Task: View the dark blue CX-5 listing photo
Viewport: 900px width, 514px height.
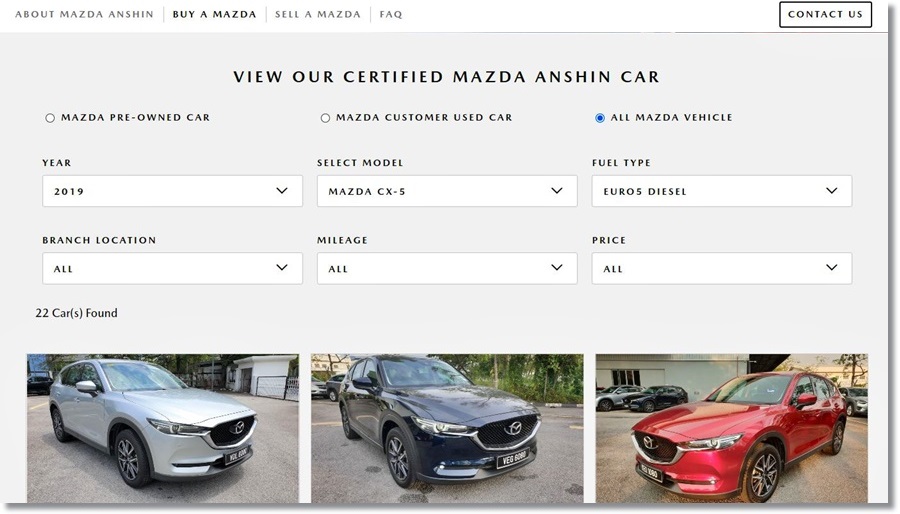Action: (x=447, y=428)
